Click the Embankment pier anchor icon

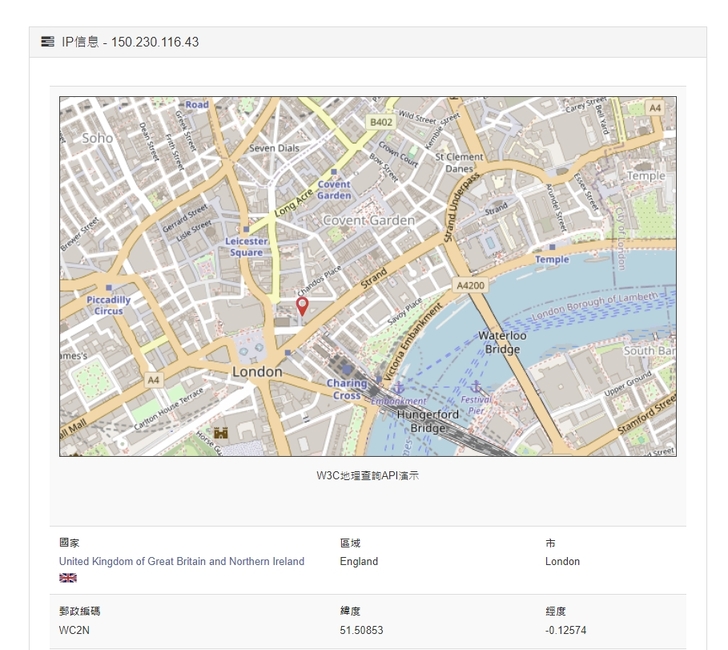(398, 386)
